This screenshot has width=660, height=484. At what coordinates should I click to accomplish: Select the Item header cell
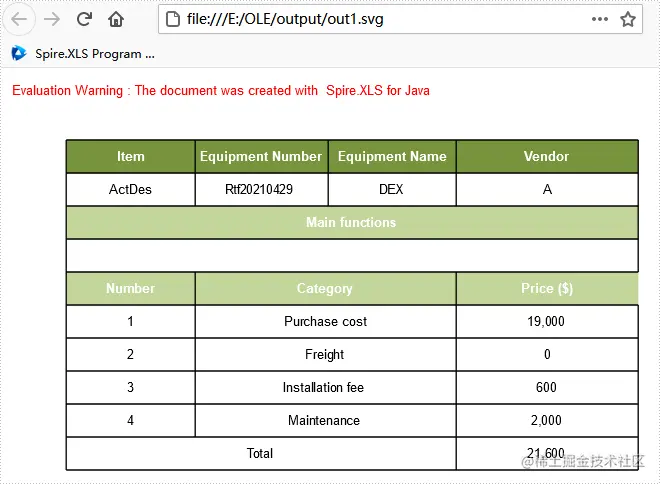130,157
